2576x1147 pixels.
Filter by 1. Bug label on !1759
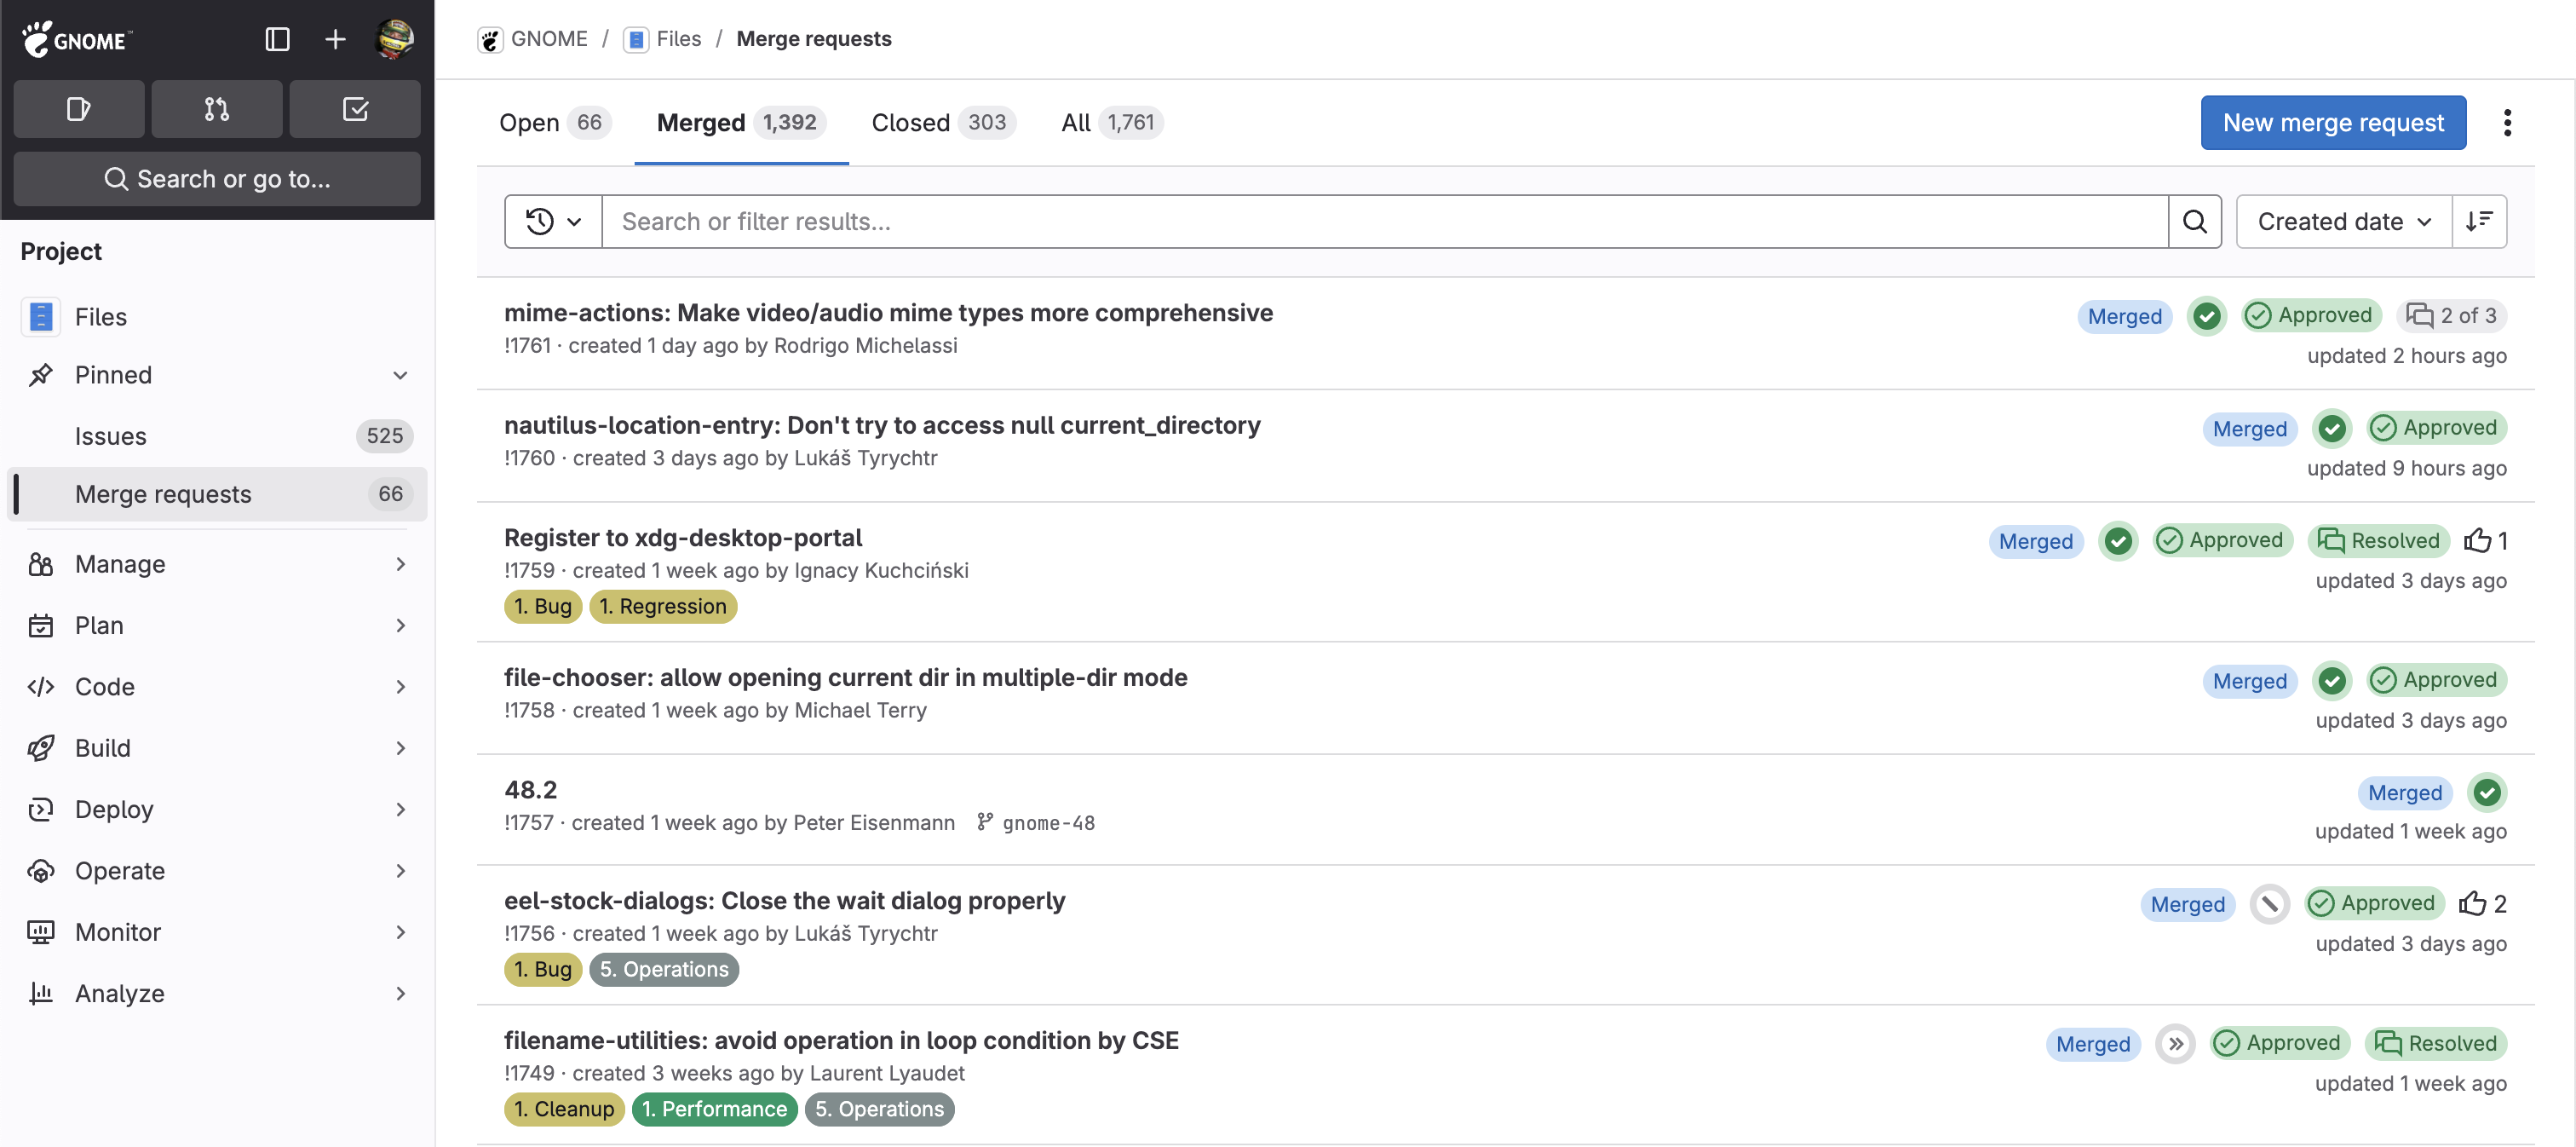(x=543, y=606)
